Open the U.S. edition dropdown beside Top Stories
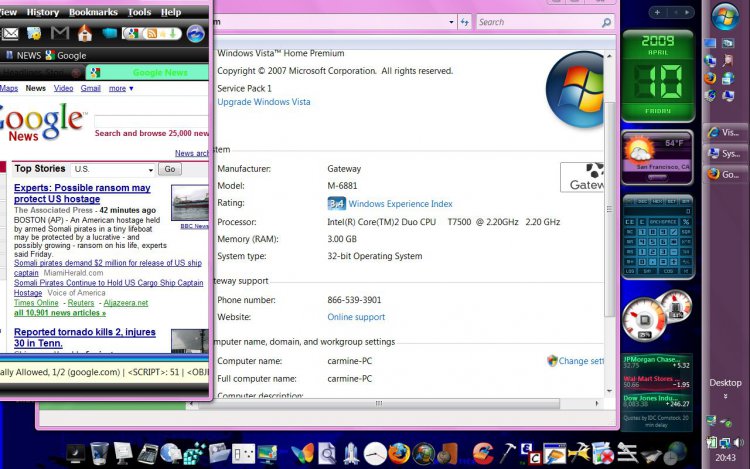 [113, 169]
